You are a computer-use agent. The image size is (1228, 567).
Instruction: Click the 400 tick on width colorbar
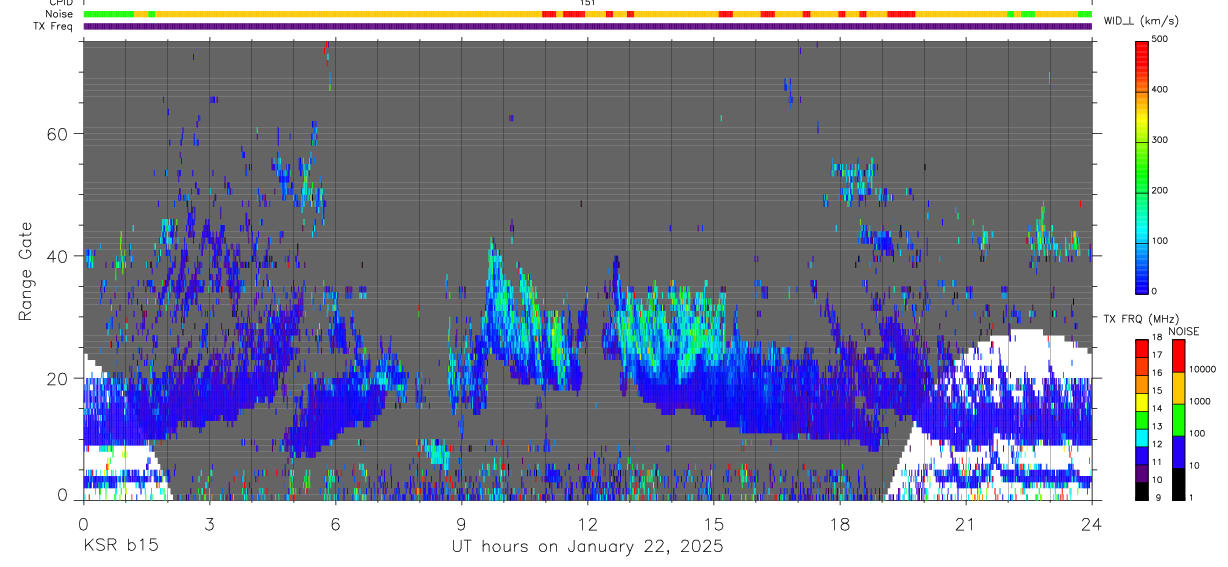(1160, 90)
